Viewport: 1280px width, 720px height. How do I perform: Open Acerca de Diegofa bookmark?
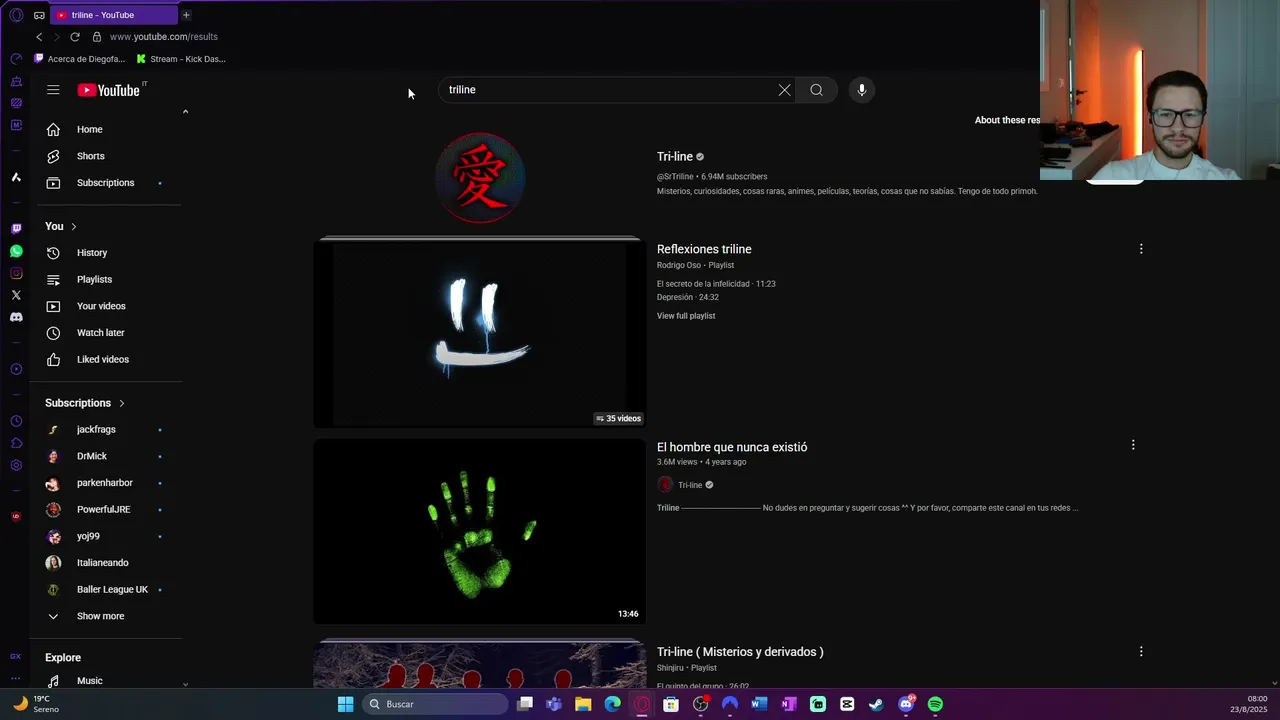80,59
